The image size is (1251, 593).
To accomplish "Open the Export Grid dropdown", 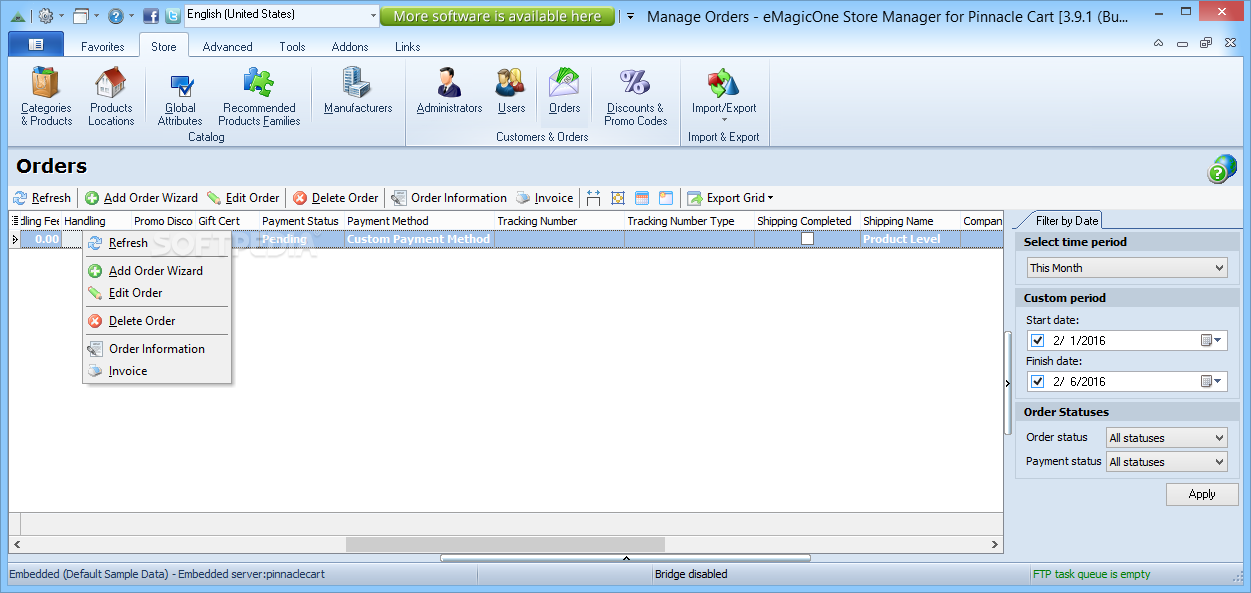I will pos(730,198).
